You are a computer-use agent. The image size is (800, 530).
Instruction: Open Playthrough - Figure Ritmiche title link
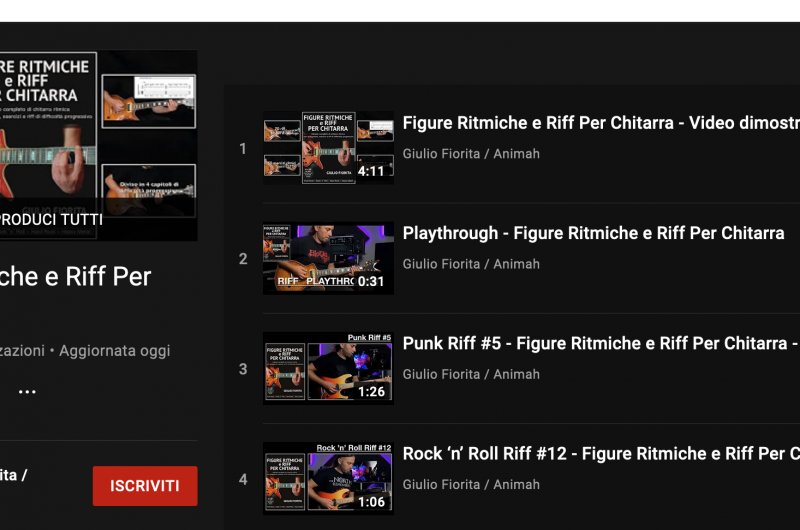[593, 233]
